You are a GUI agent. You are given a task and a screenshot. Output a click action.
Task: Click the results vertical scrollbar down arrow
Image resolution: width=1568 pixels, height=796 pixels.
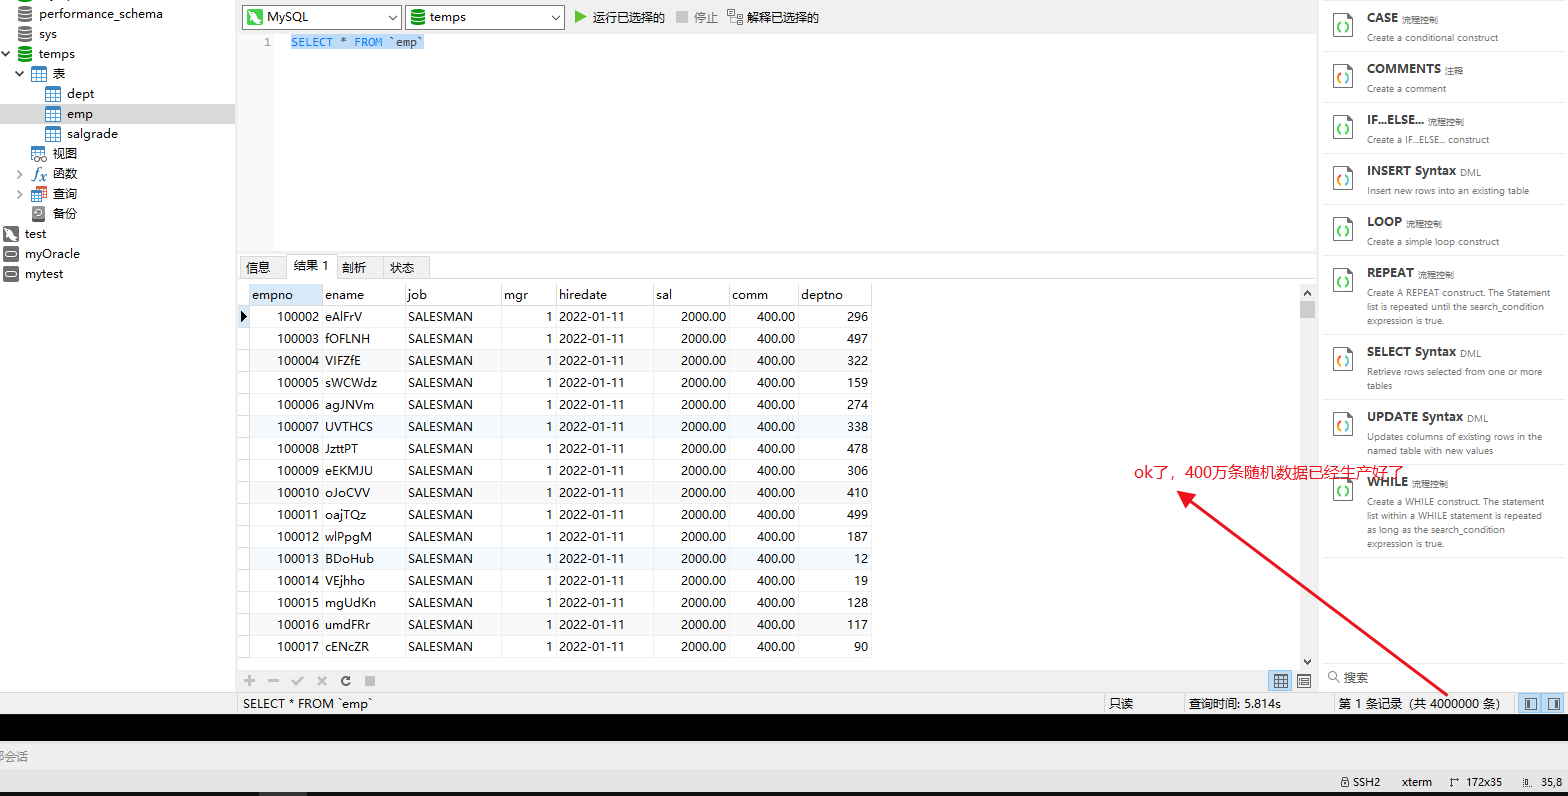pos(1307,661)
